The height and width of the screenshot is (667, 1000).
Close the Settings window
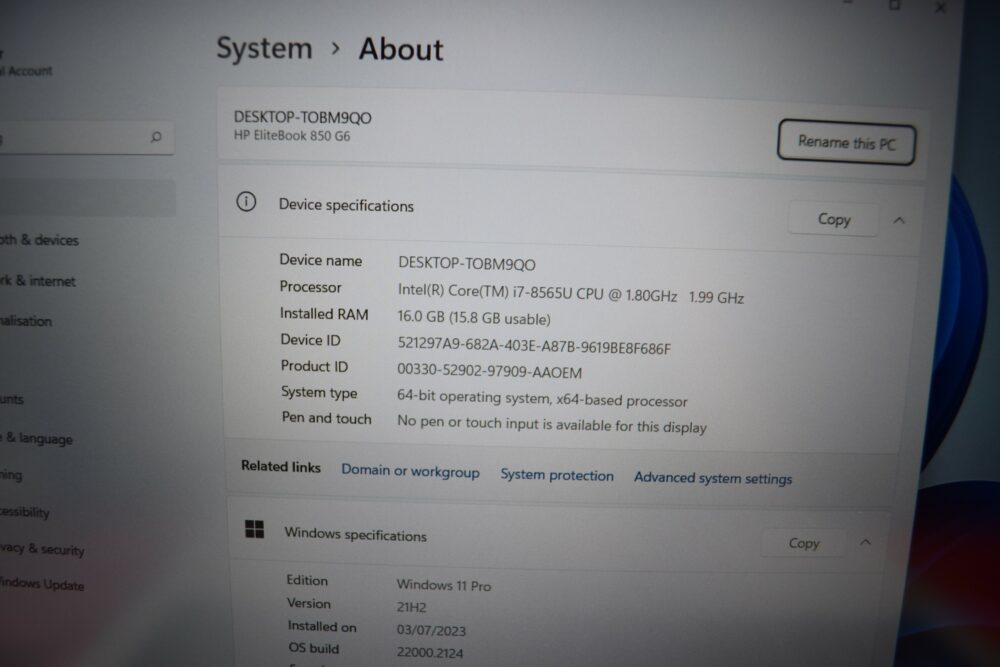[x=941, y=8]
